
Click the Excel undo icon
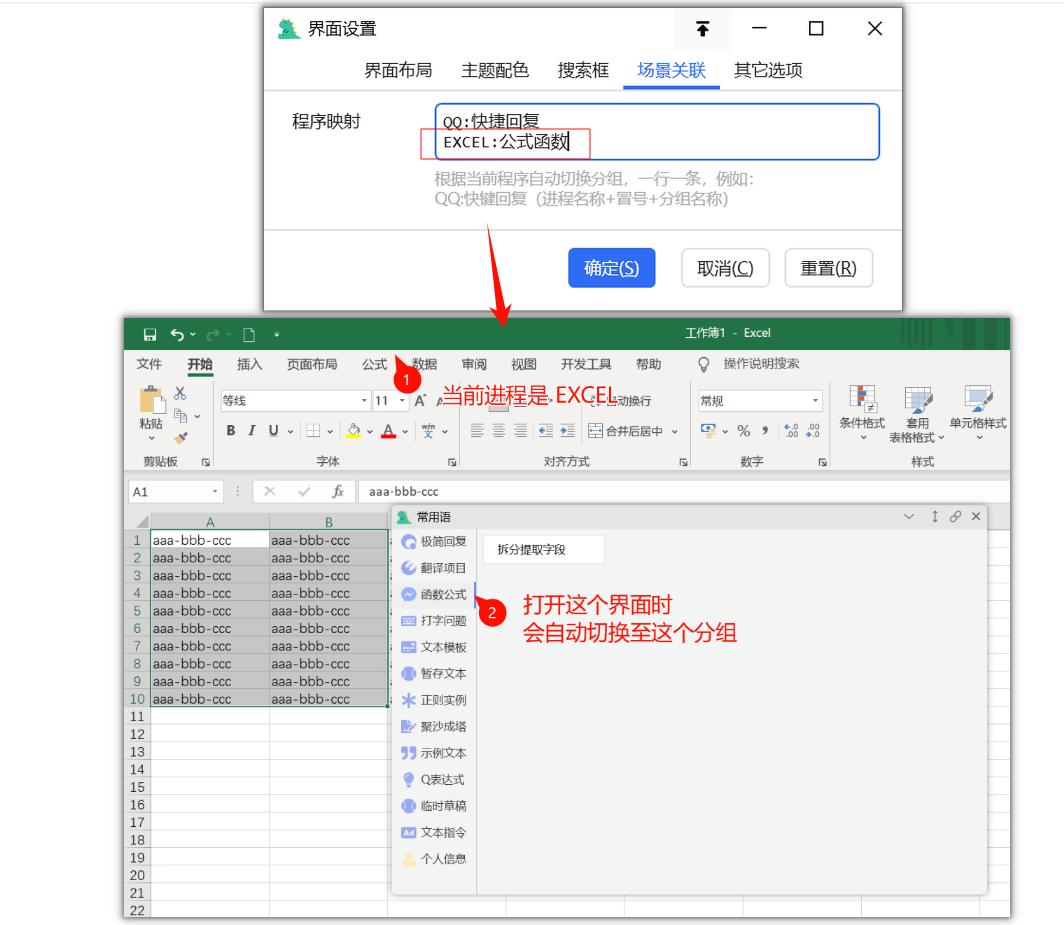pos(177,334)
